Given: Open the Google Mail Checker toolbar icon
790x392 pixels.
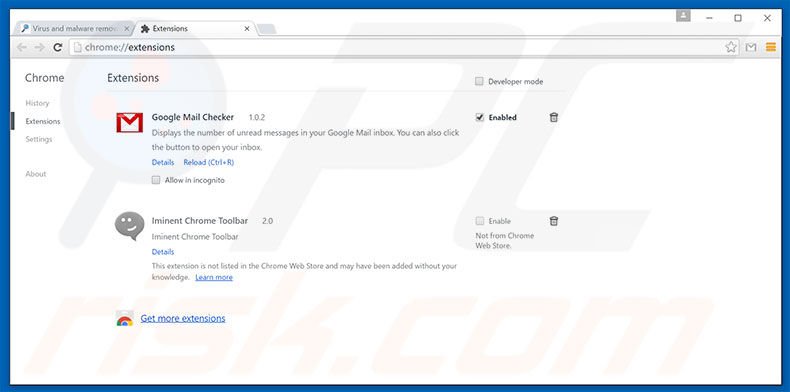Looking at the screenshot, I should pos(751,47).
